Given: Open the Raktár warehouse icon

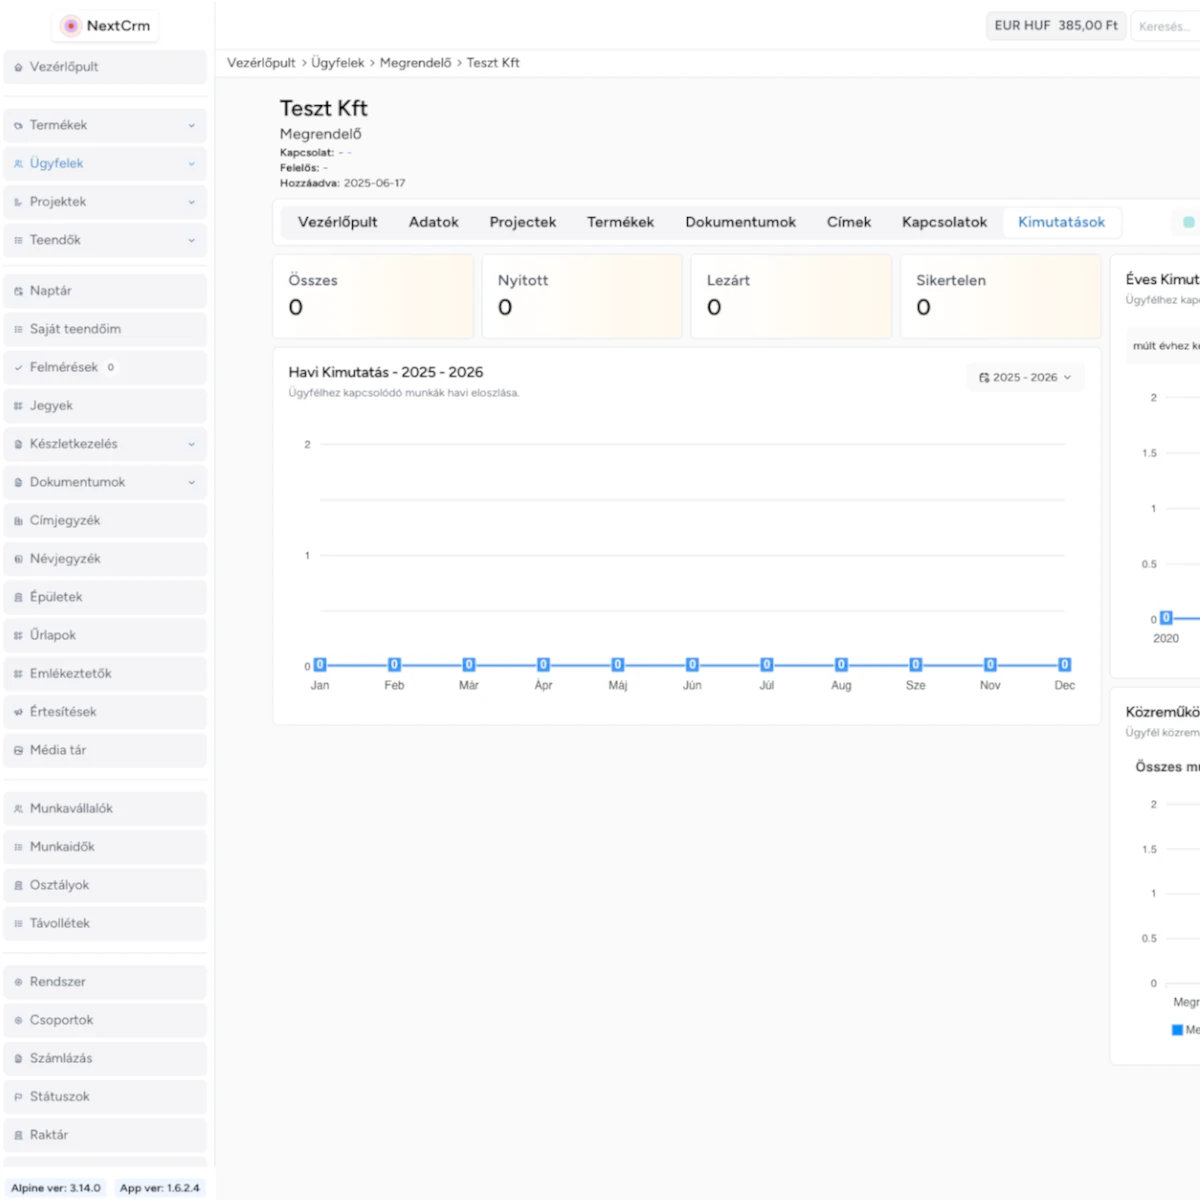Looking at the screenshot, I should pos(16,1134).
